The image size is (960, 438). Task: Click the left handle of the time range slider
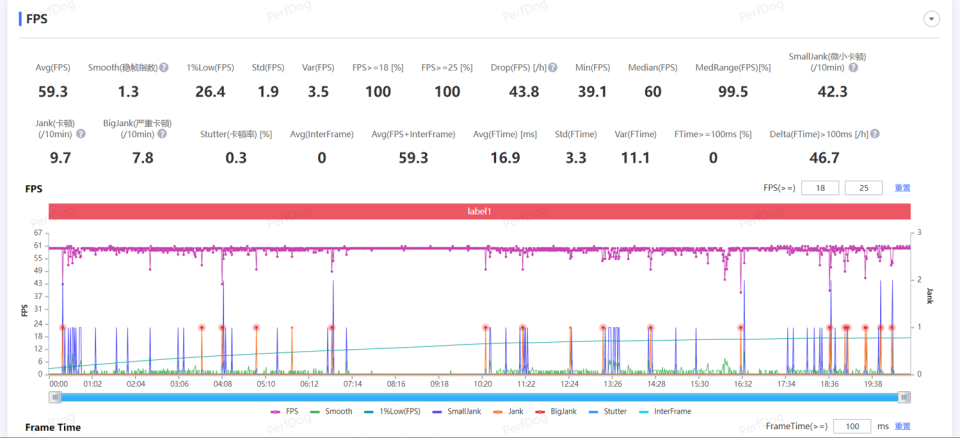click(56, 397)
